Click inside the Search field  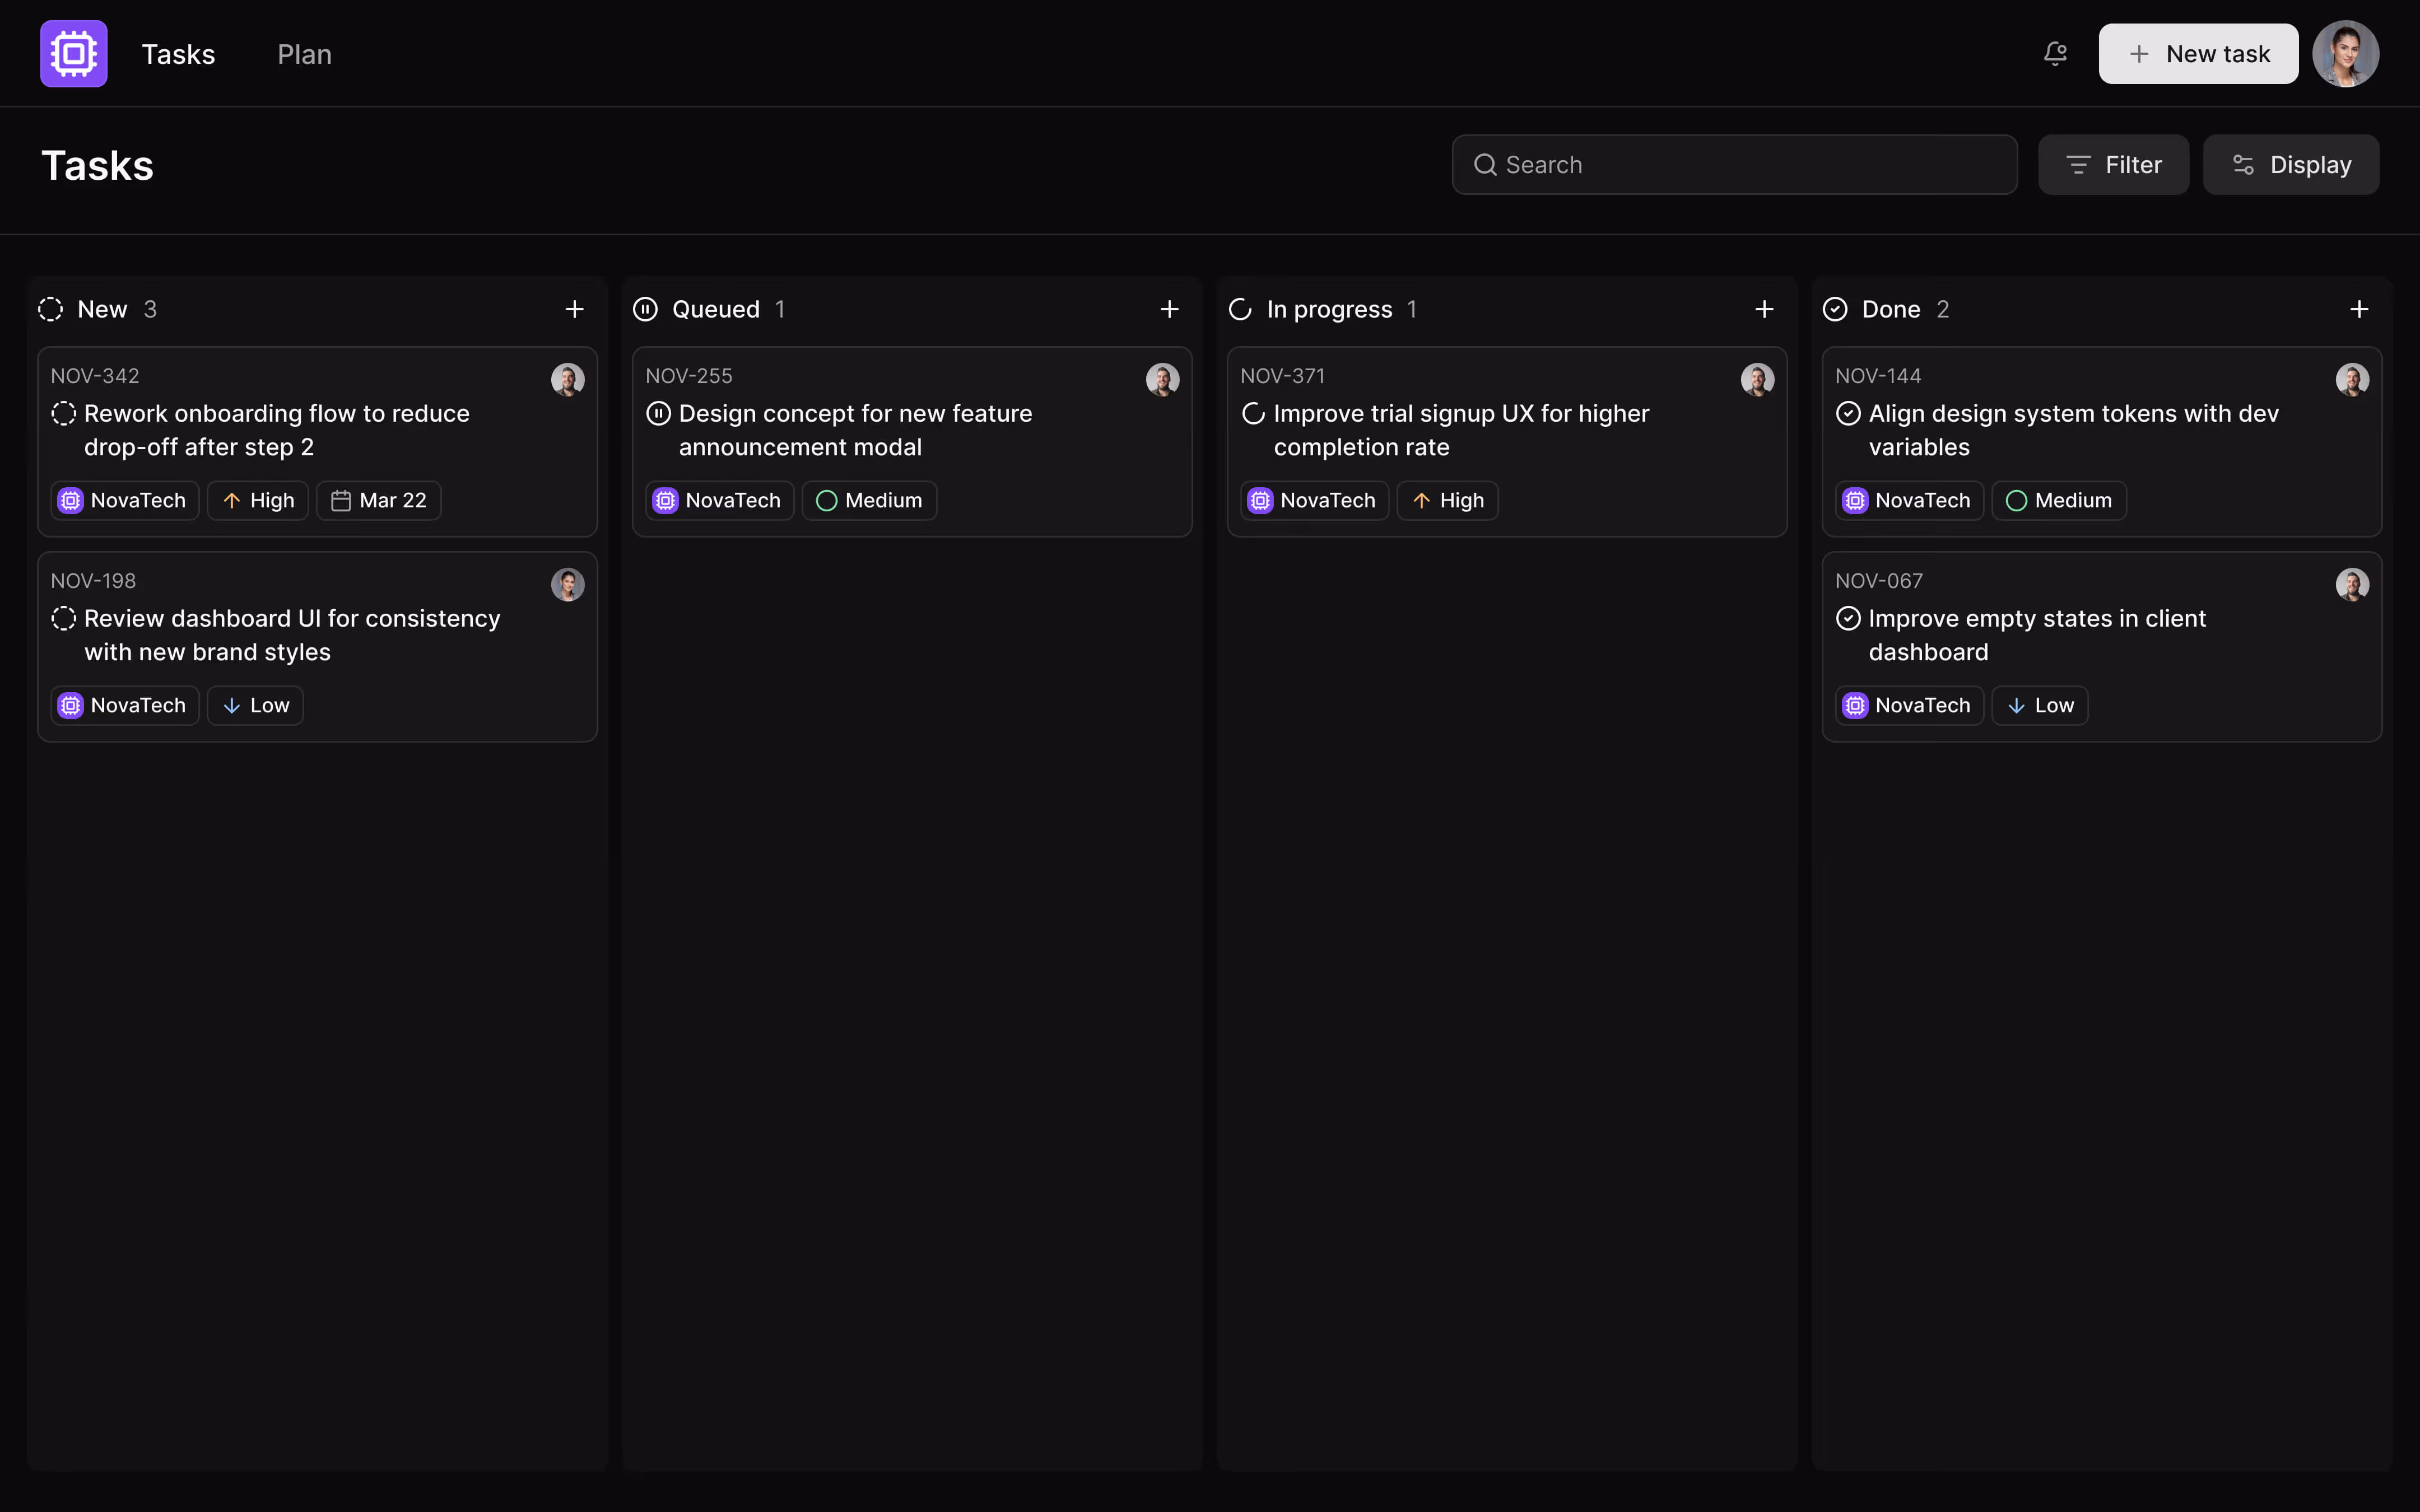pos(1700,164)
